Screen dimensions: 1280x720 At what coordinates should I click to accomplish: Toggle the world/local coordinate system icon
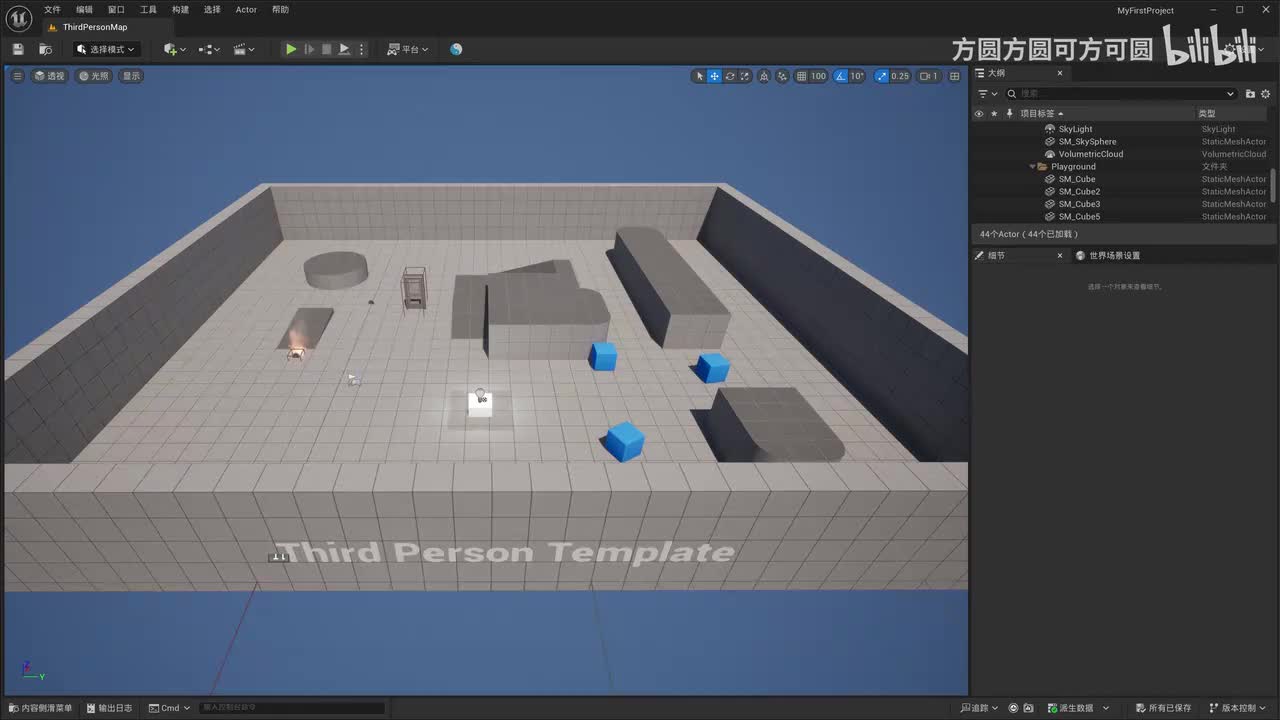(765, 76)
